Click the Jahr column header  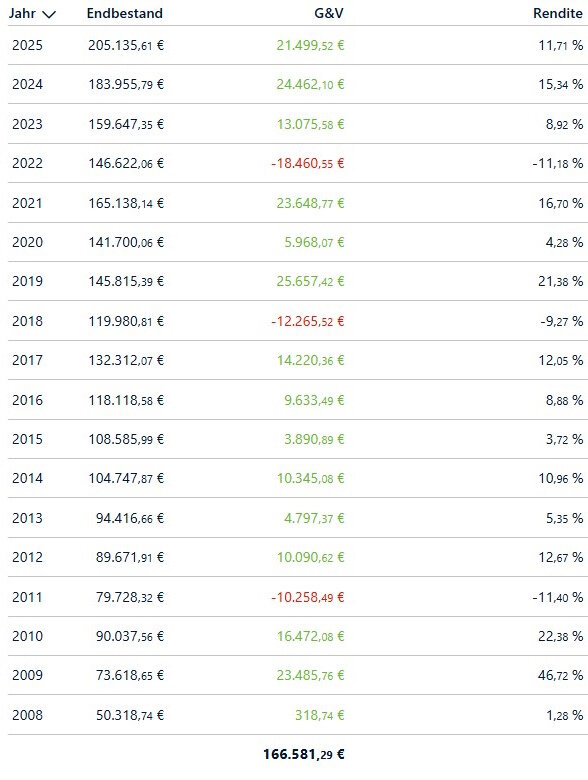pyautogui.click(x=22, y=13)
